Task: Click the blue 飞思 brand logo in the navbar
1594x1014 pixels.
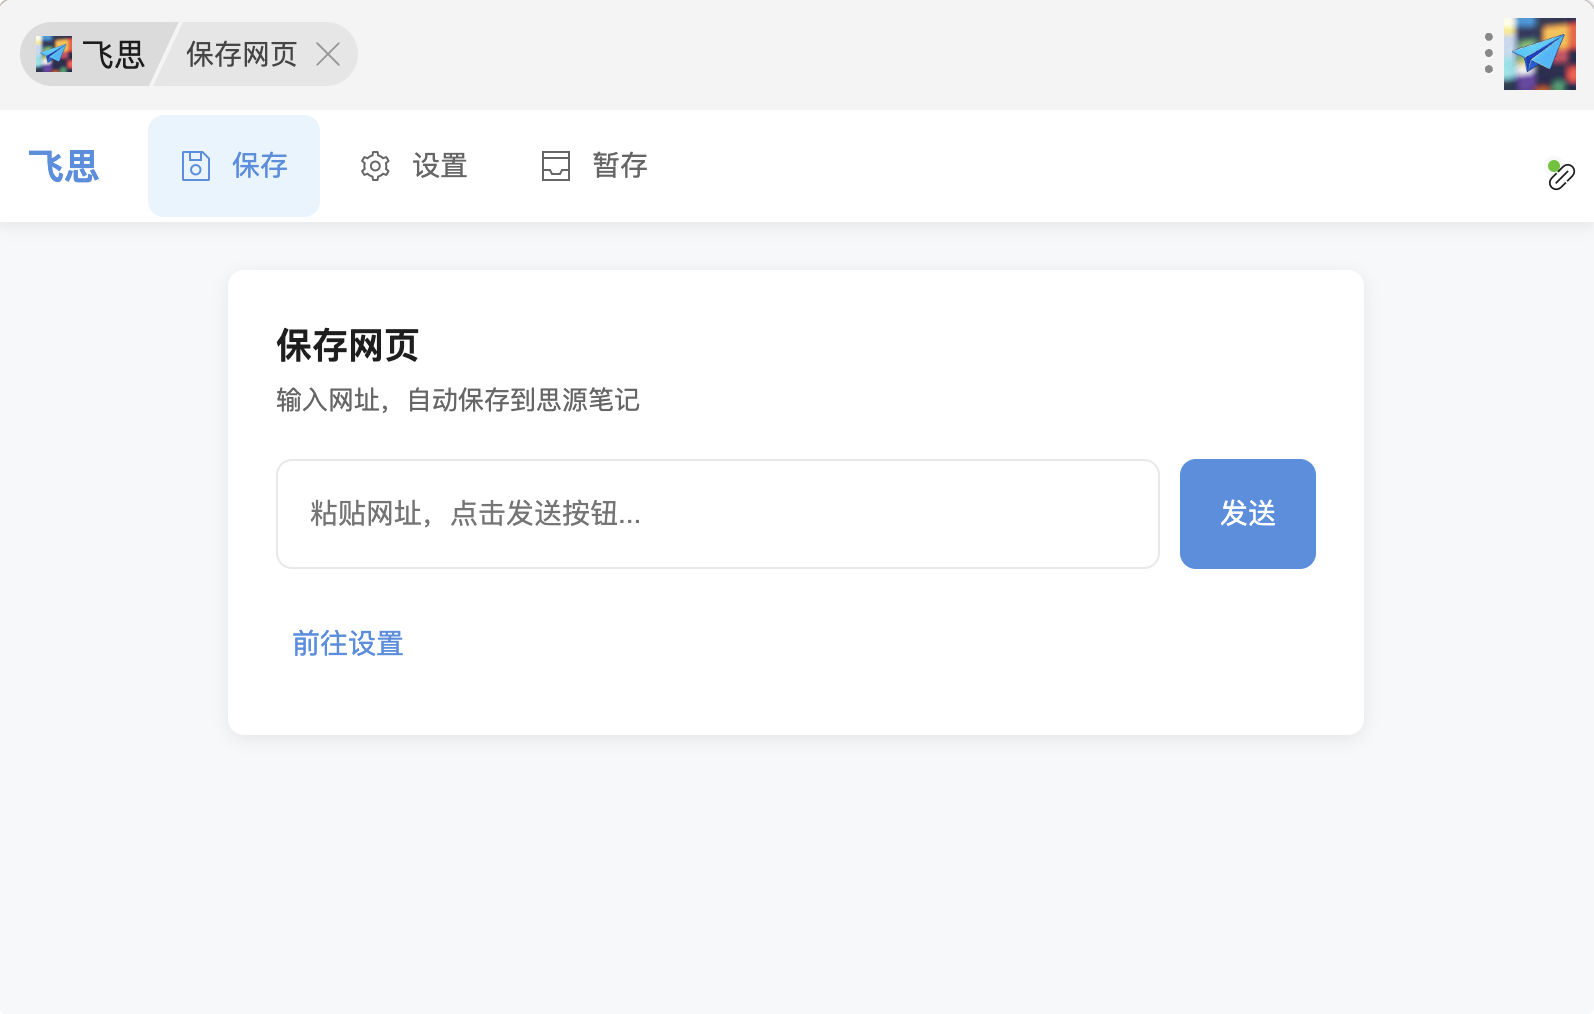Action: click(x=64, y=166)
